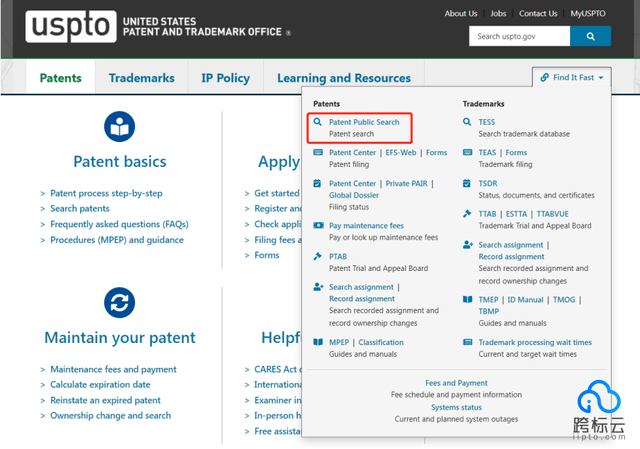Open the MyUSPTO link
Screen dimensions: 640x449
(x=588, y=13)
